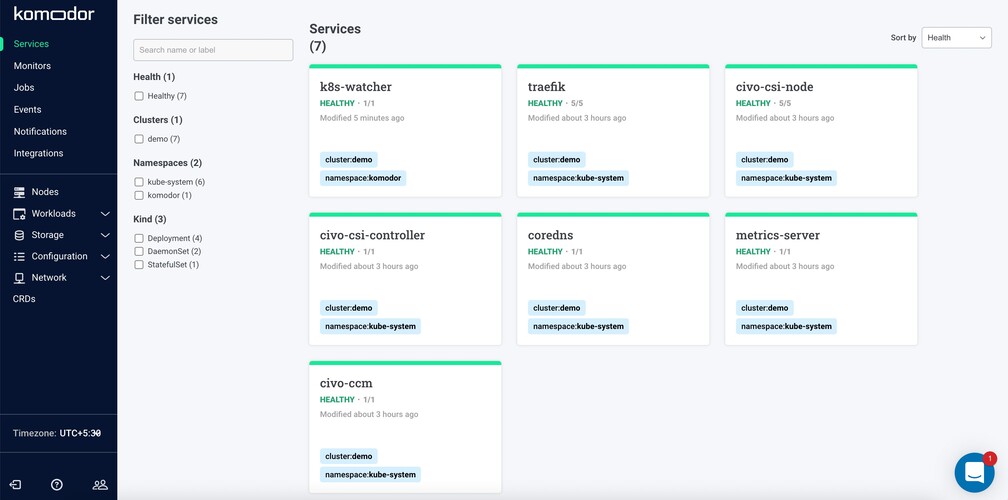Image resolution: width=1008 pixels, height=500 pixels.
Task: Check the demo (7) cluster filter
Action: click(x=139, y=139)
